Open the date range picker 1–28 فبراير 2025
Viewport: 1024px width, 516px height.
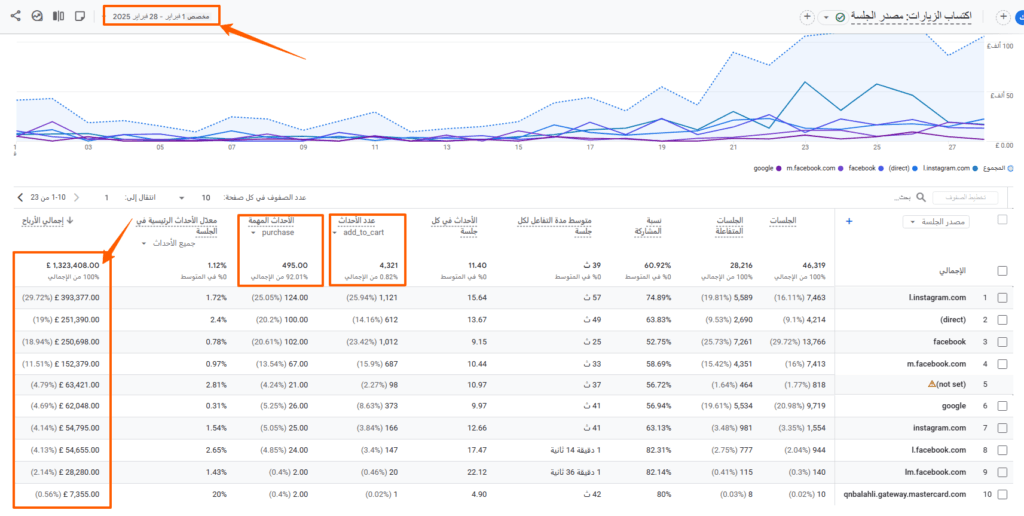[161, 16]
